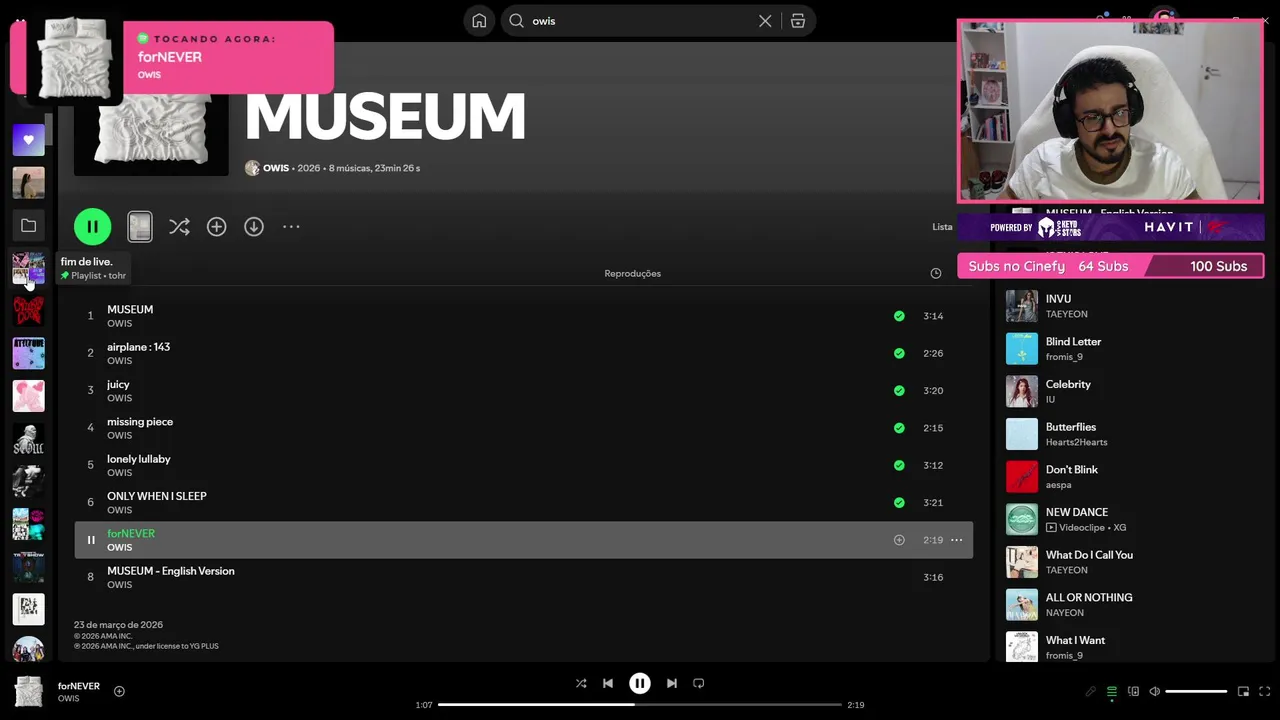
Task: Open the mini player icon
Action: [x=1243, y=692]
